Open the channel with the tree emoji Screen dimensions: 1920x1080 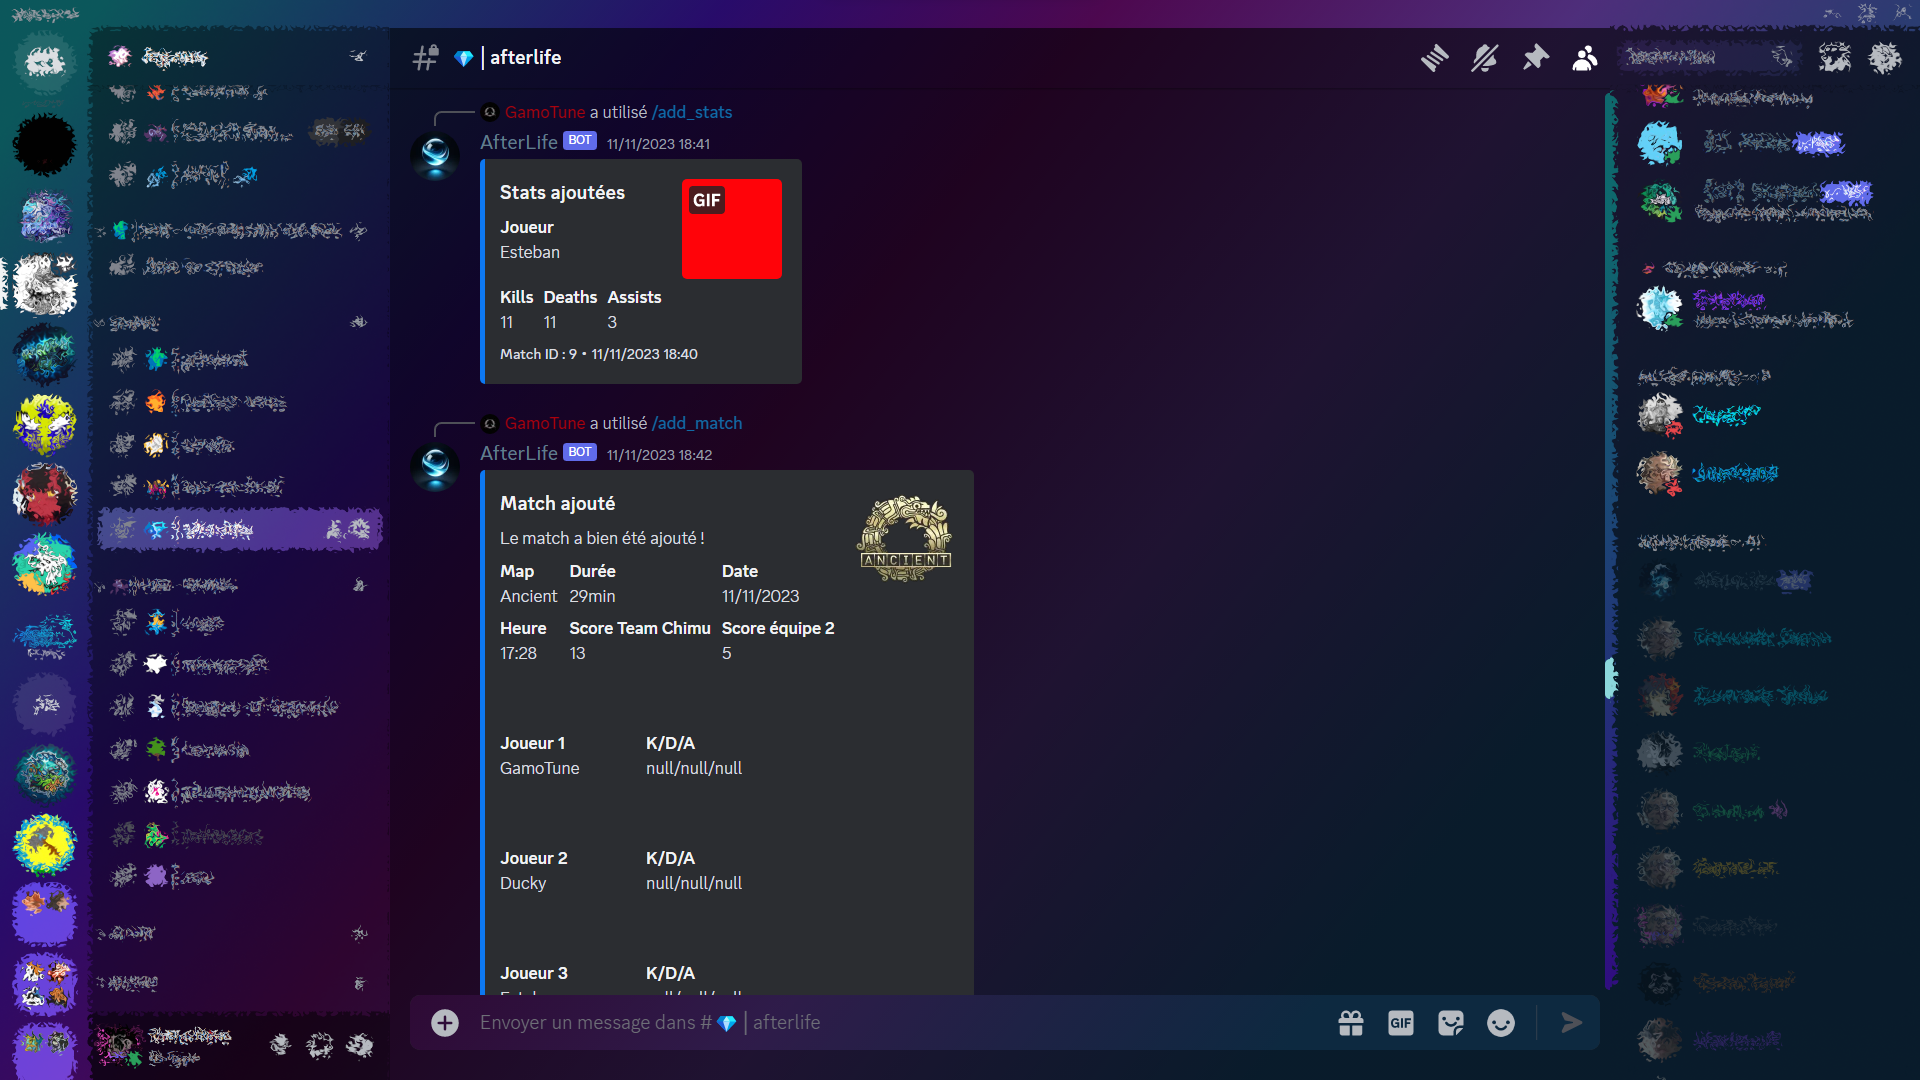point(238,749)
